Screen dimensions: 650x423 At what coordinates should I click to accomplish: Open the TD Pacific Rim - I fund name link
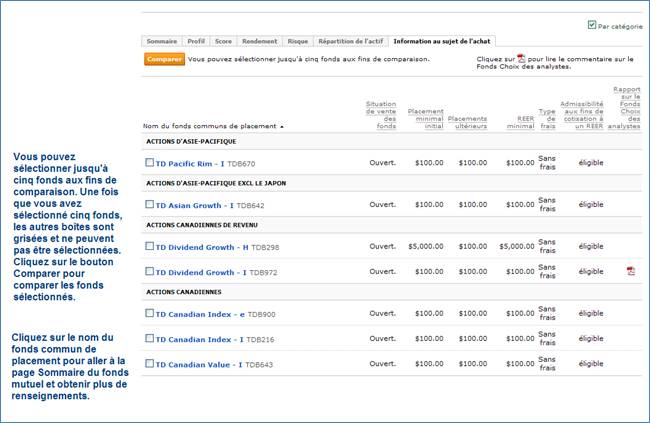190,162
